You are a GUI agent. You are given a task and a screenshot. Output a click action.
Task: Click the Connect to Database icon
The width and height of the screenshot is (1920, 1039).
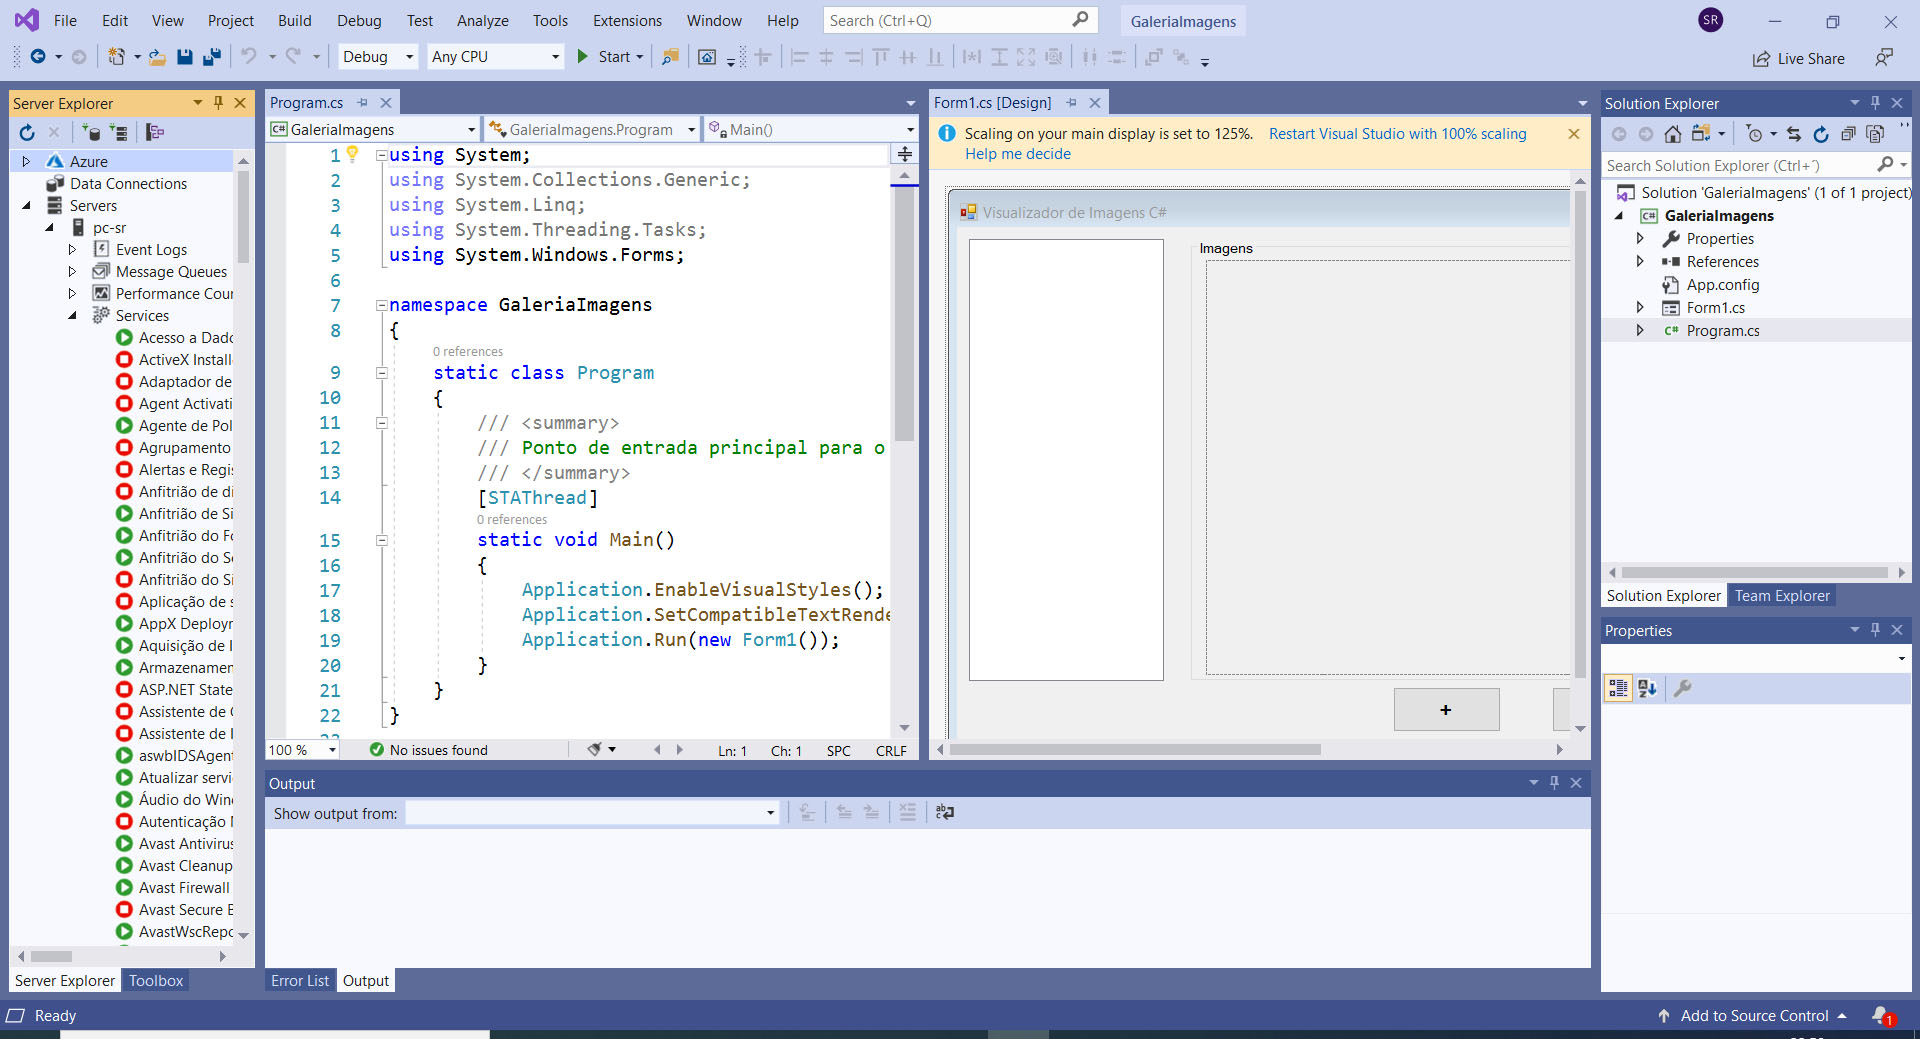tap(91, 132)
